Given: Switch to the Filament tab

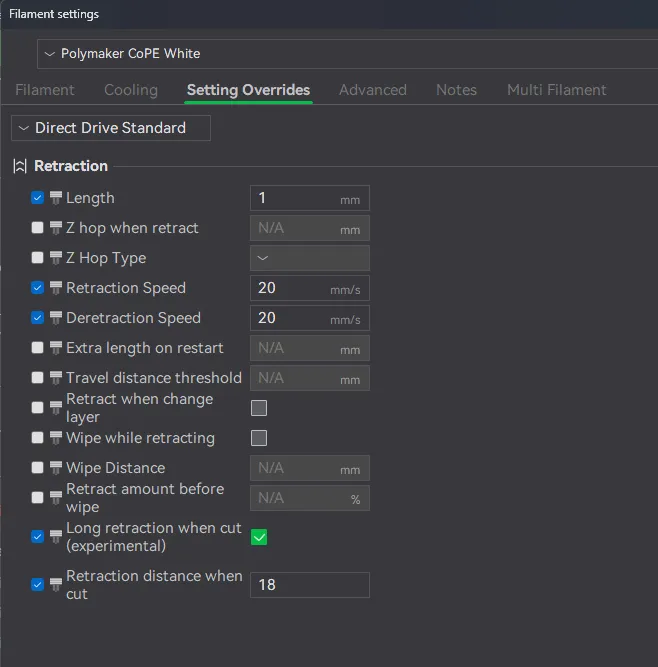Looking at the screenshot, I should tap(45, 90).
